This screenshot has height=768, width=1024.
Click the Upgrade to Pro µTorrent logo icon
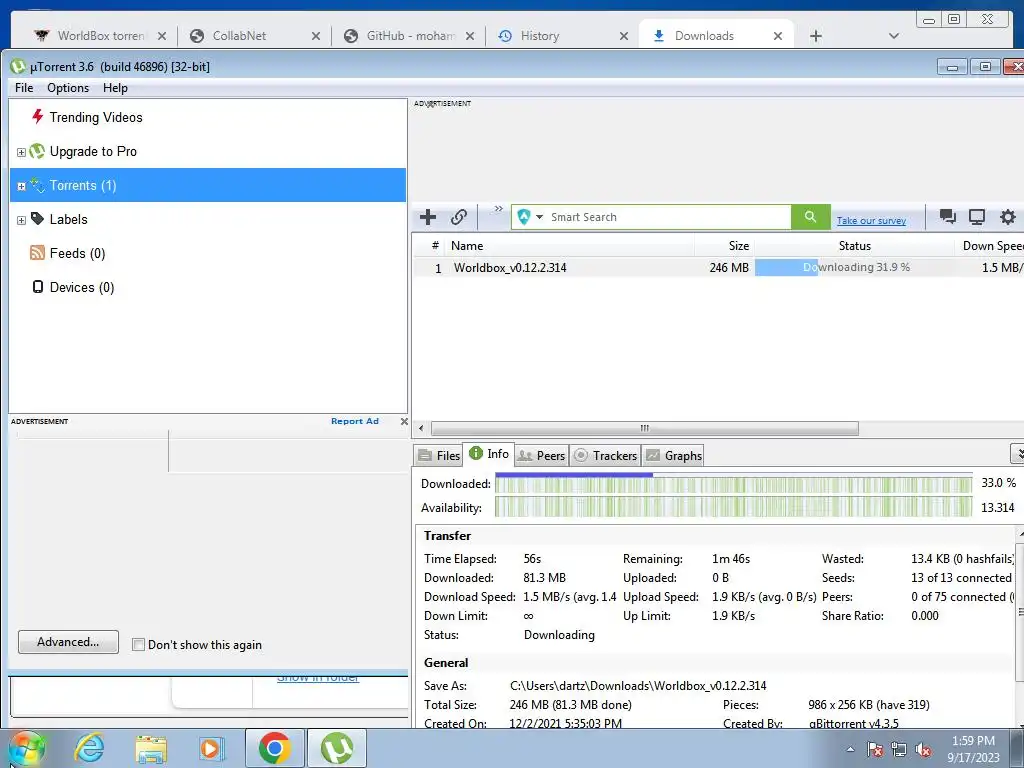(x=37, y=152)
